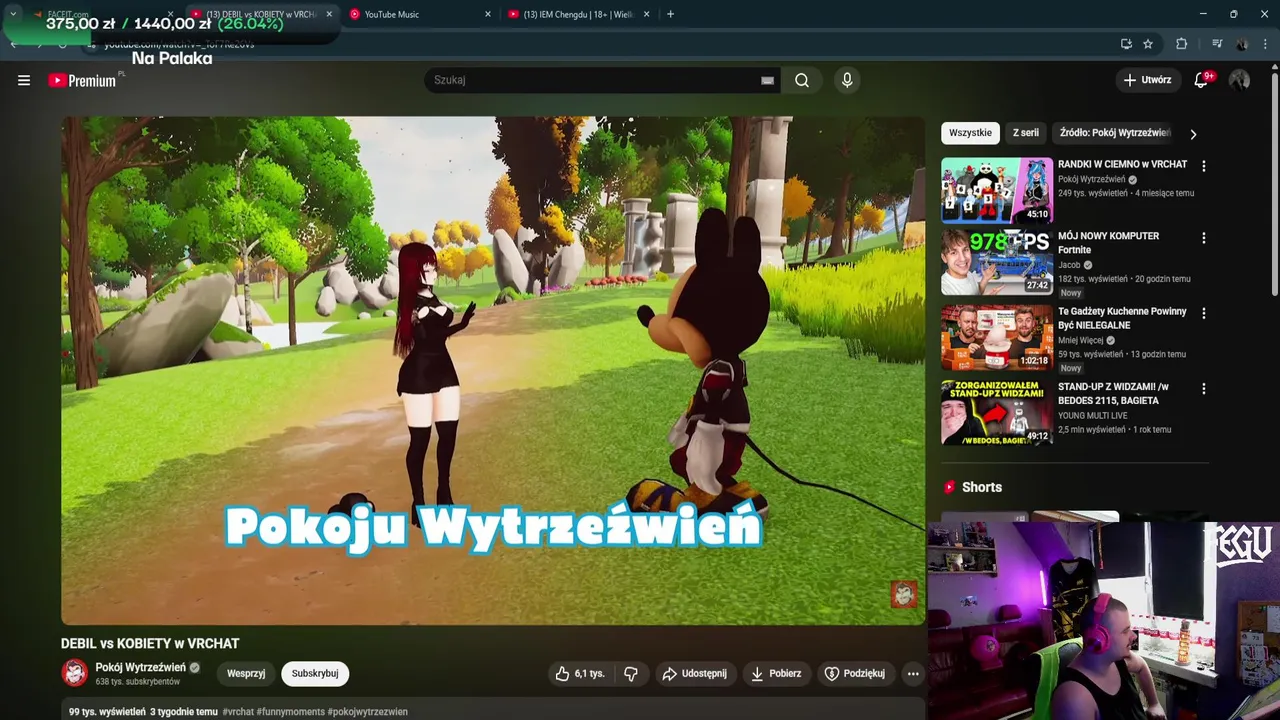This screenshot has height=720, width=1280.
Task: Open a new browser tab
Action: (x=670, y=14)
